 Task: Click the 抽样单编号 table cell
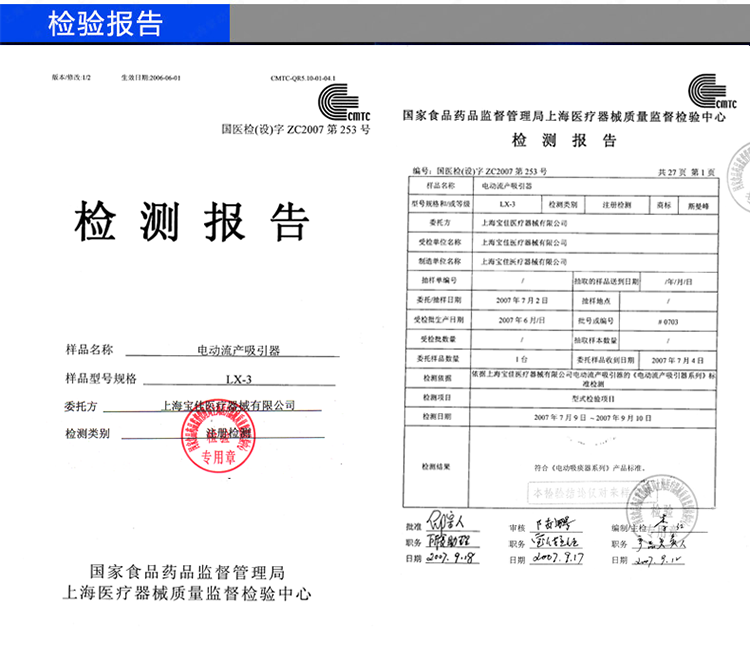[x=440, y=280]
